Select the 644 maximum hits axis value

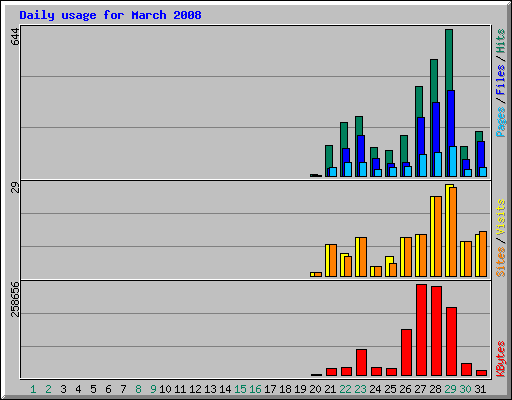pyautogui.click(x=15, y=37)
